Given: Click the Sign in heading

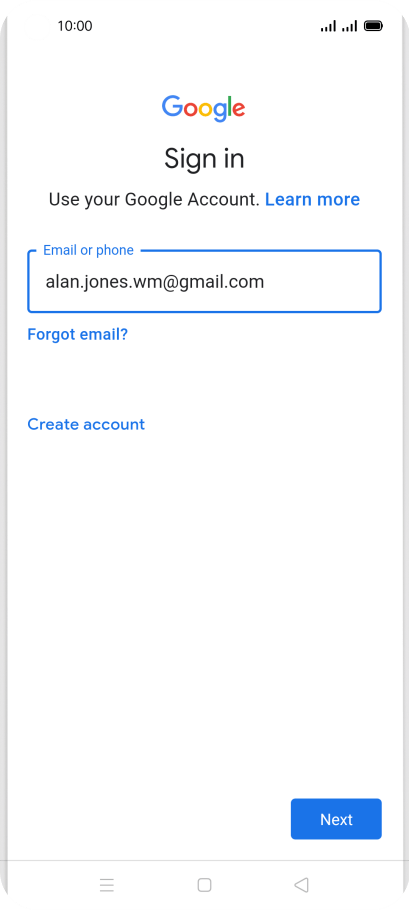Looking at the screenshot, I should 204,158.
